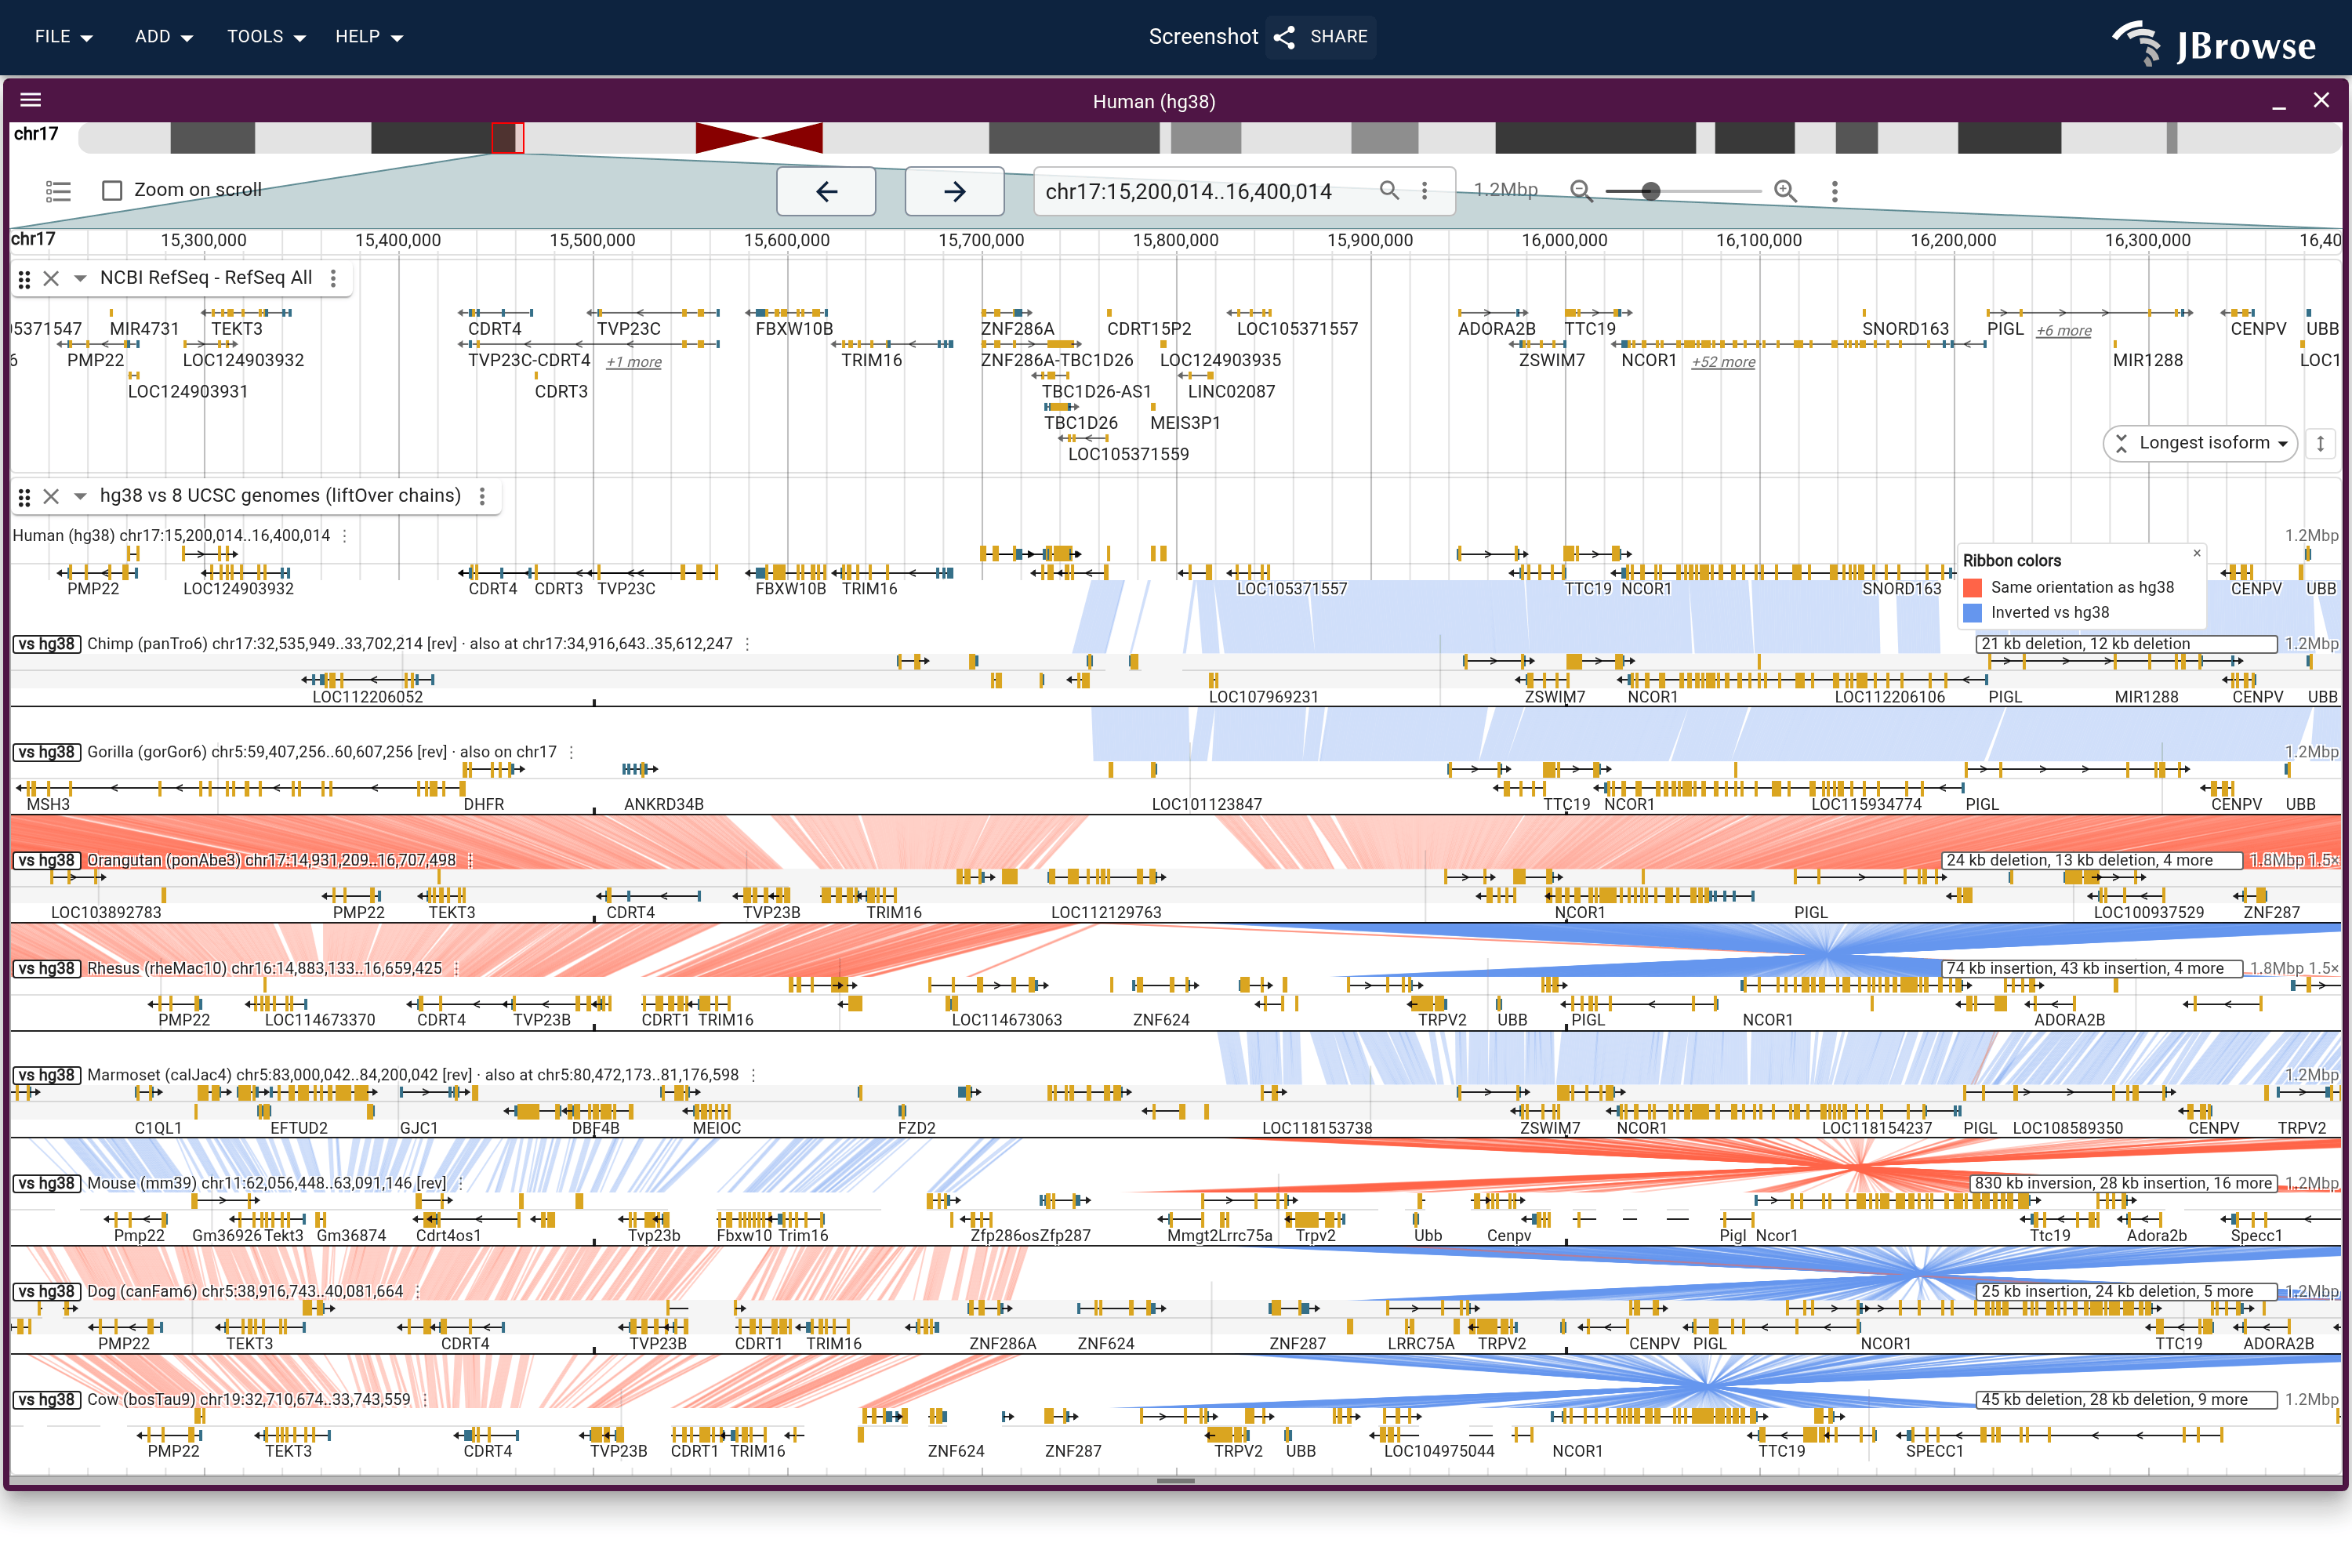This screenshot has width=2352, height=1568.
Task: Click the red Same orientation swatch
Action: point(1973,588)
